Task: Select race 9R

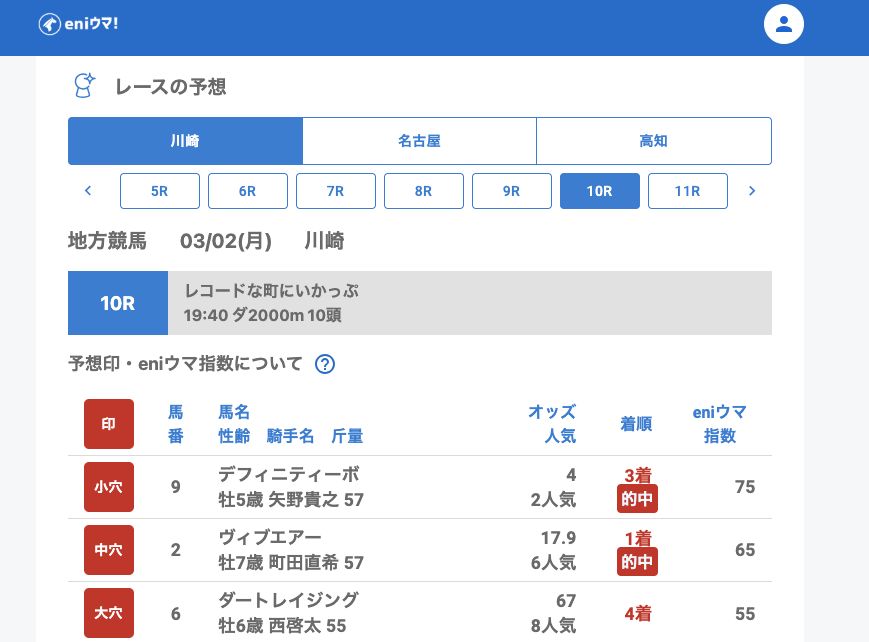Action: click(x=512, y=191)
